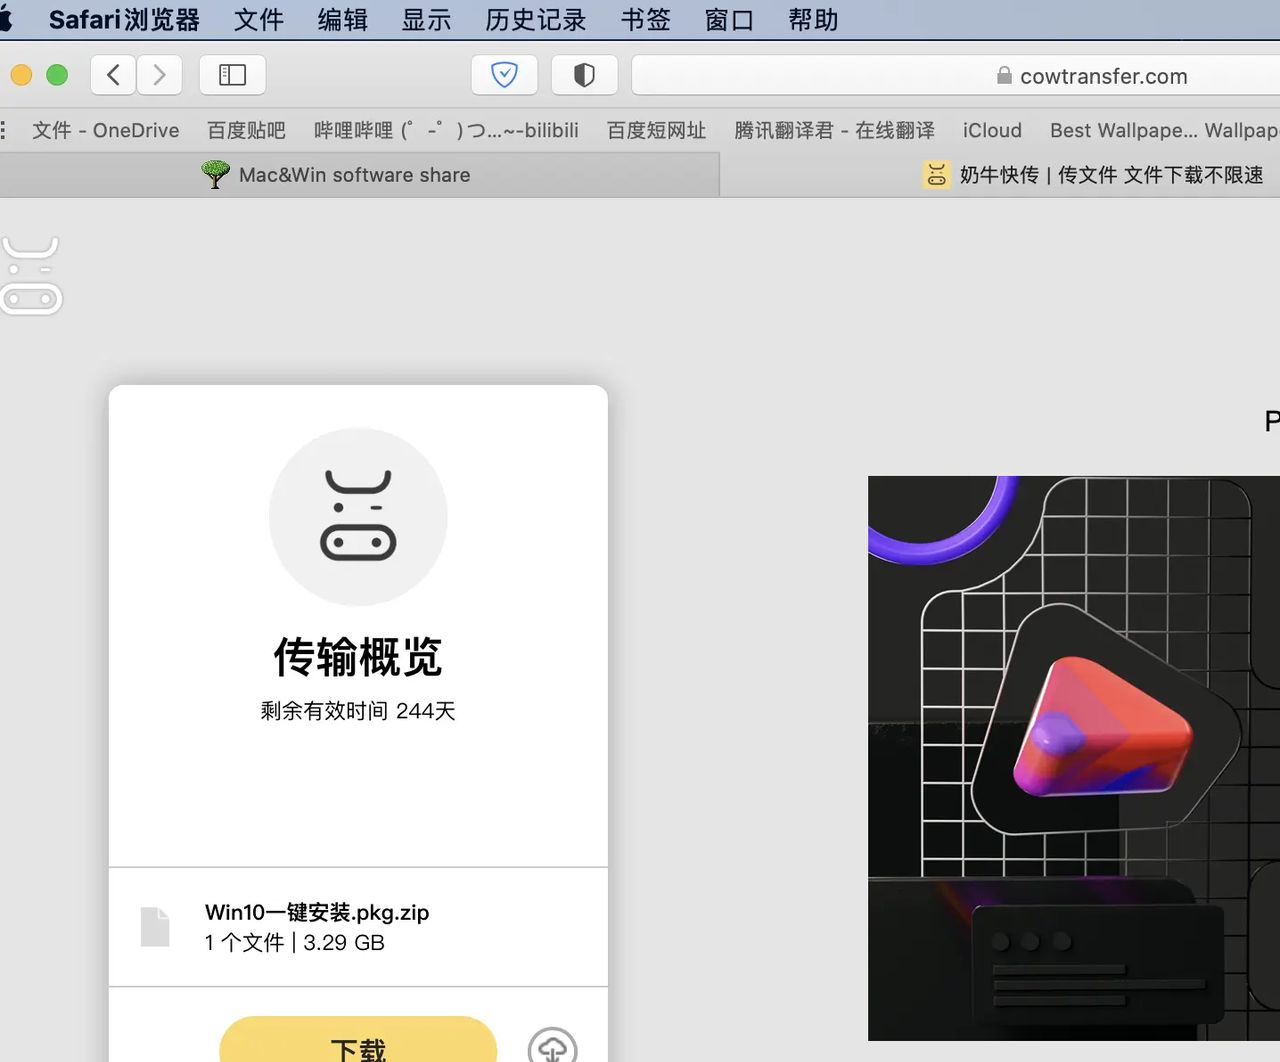Screen dimensions: 1280x1062
Task: Click the tree favicon on Mac&Win tab
Action: [x=215, y=174]
